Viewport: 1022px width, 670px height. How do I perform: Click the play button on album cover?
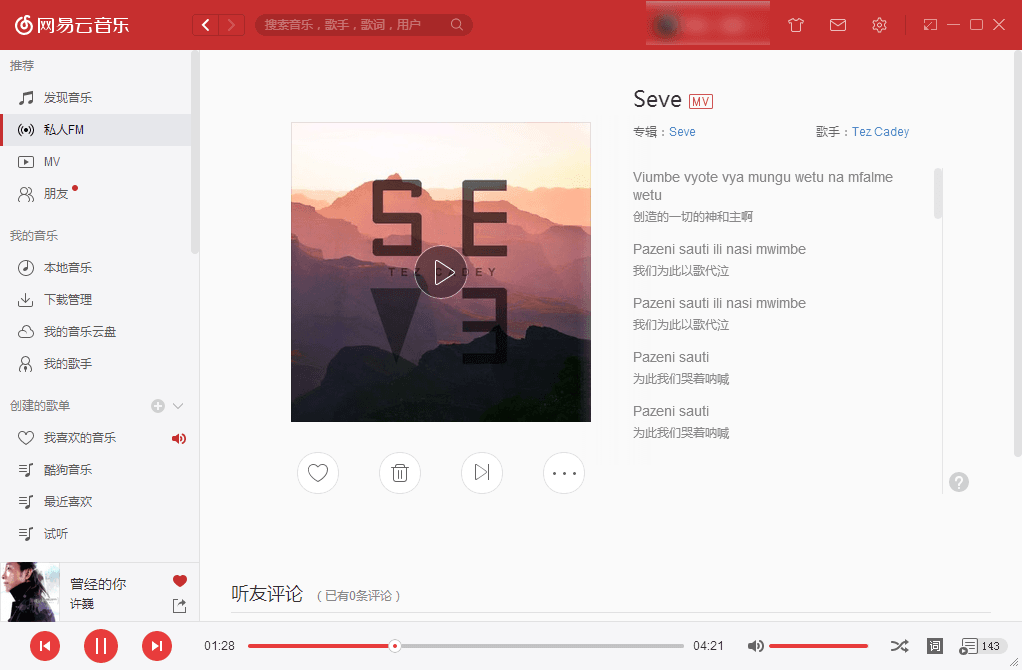441,272
